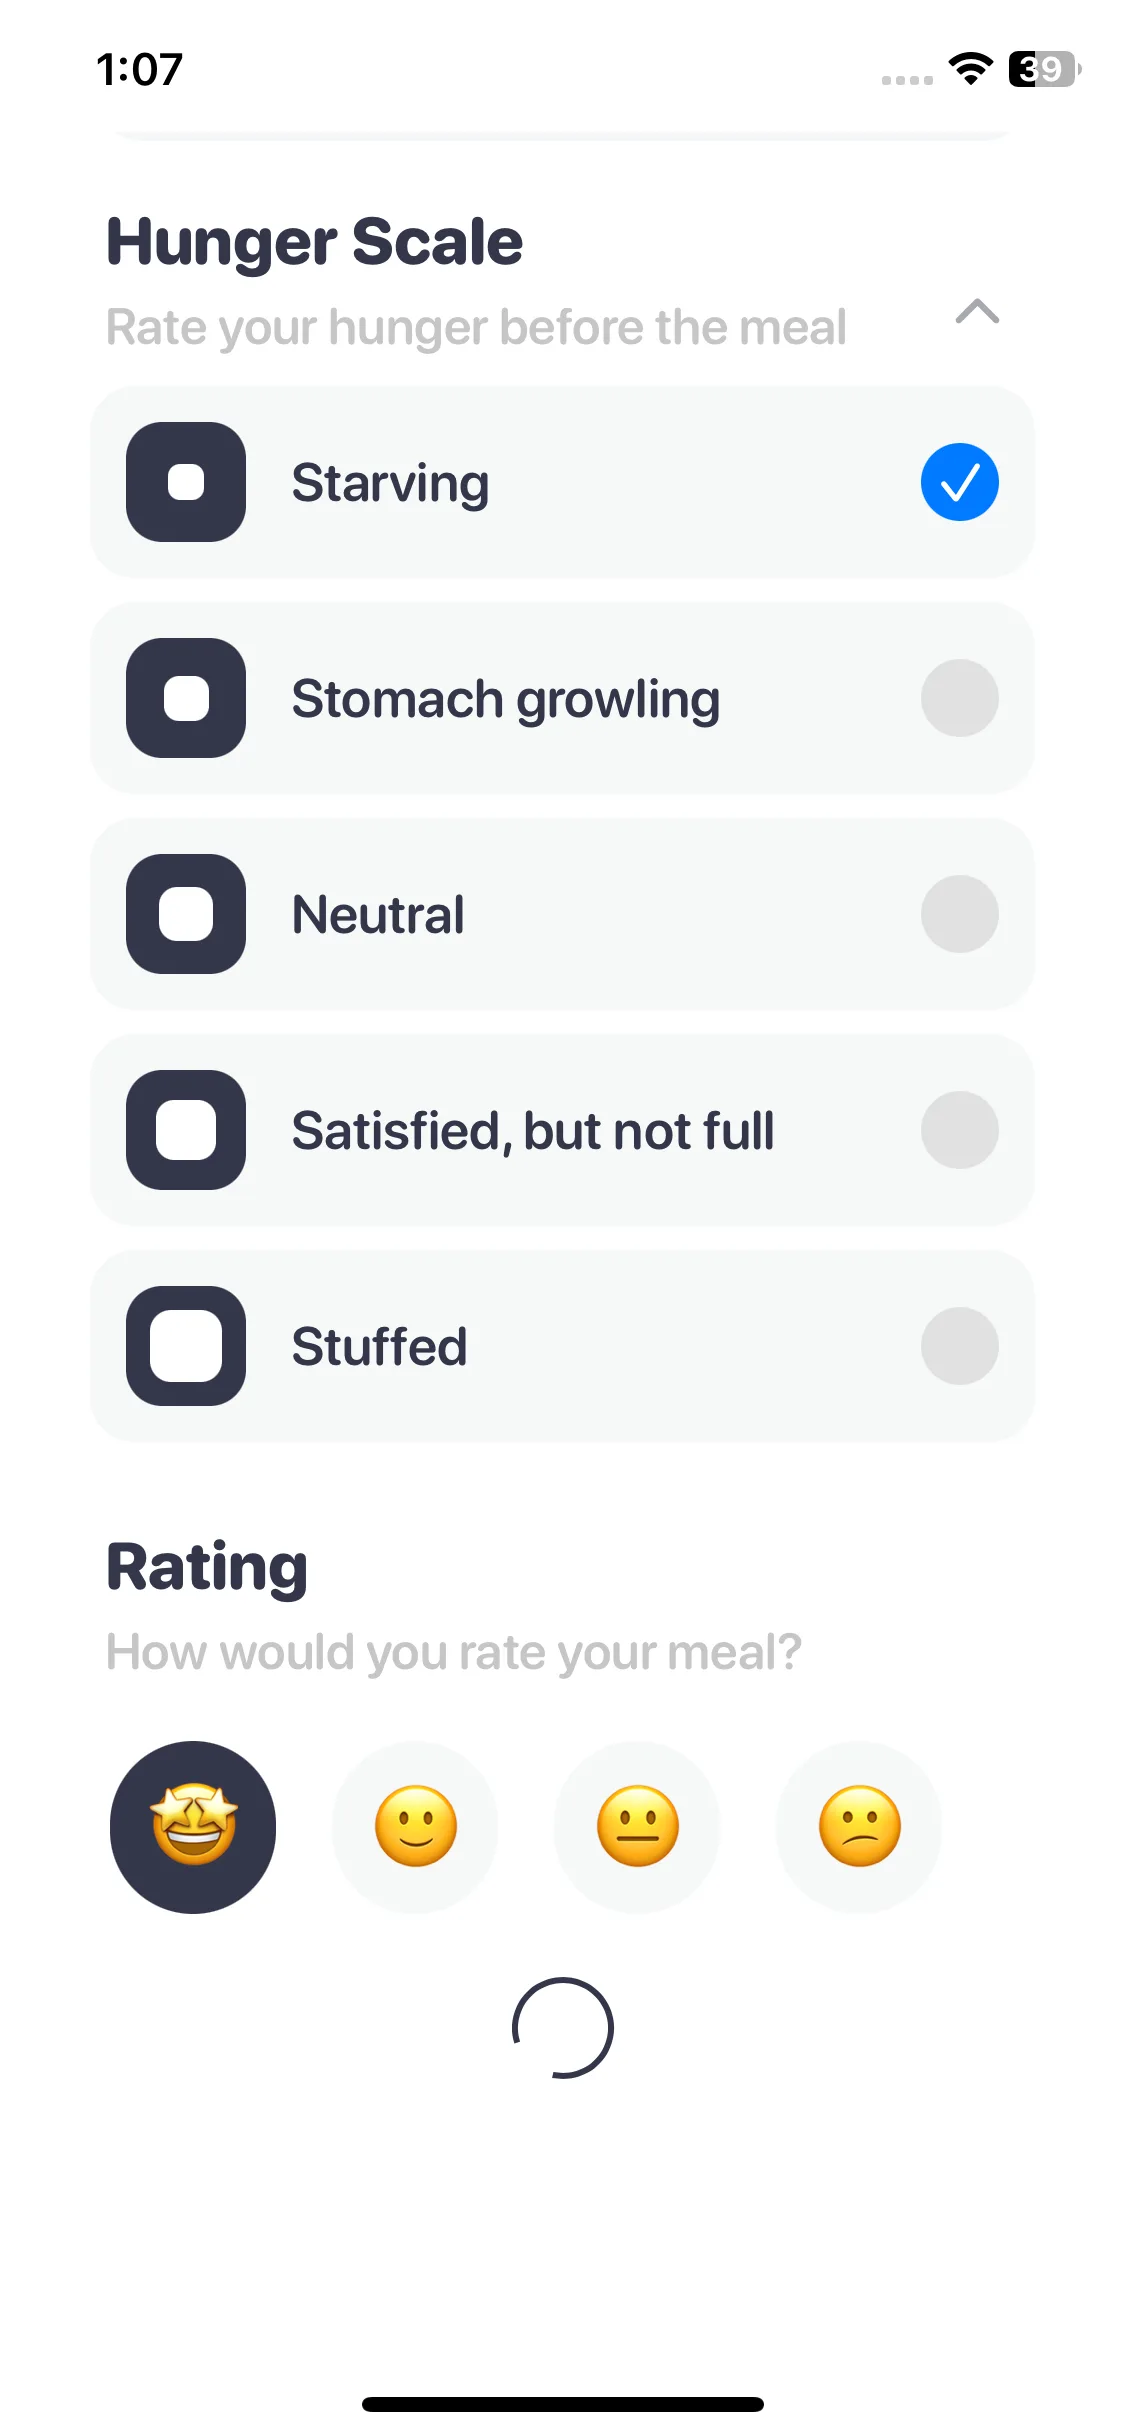Select the Stomach growling radio circle

[960, 698]
